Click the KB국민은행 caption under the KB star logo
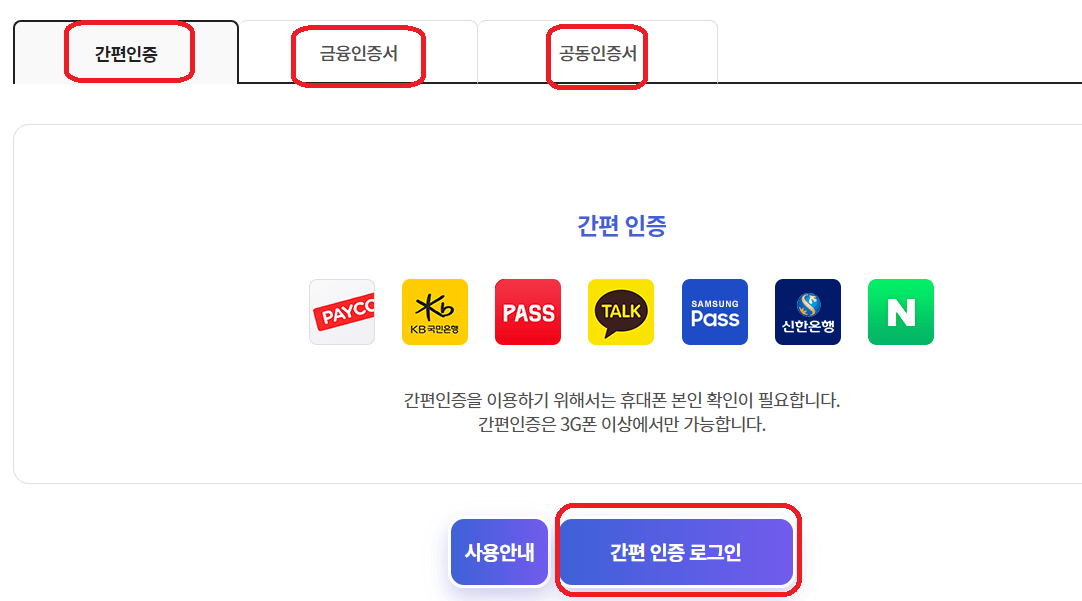1082x601 pixels. pos(435,329)
